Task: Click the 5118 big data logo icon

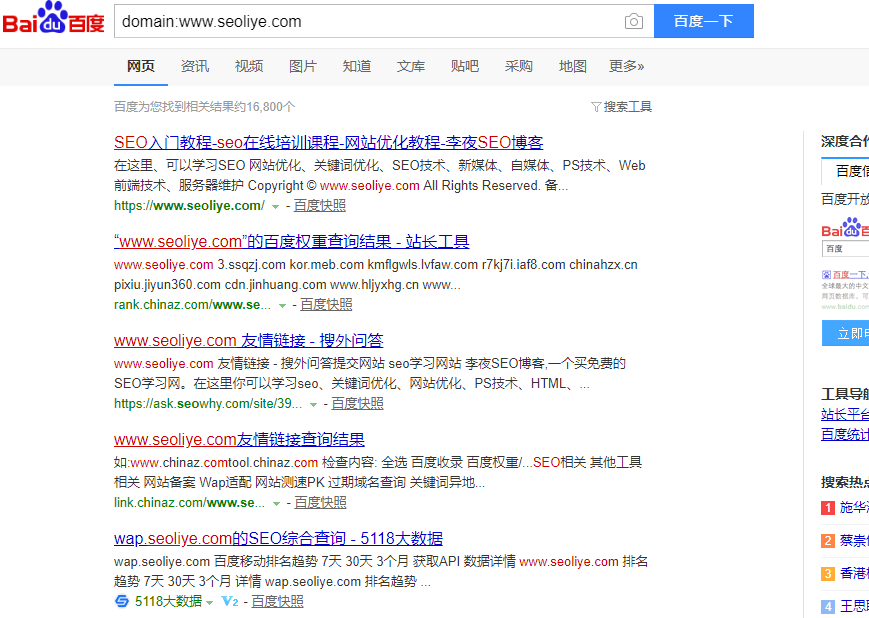Action: click(122, 601)
